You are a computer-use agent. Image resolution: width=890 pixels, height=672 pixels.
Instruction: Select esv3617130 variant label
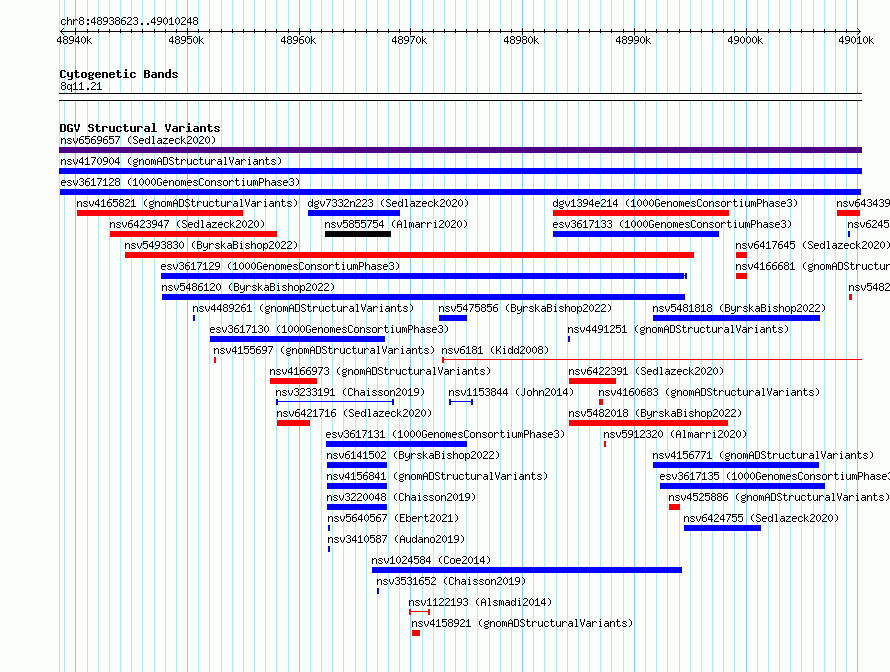329,329
